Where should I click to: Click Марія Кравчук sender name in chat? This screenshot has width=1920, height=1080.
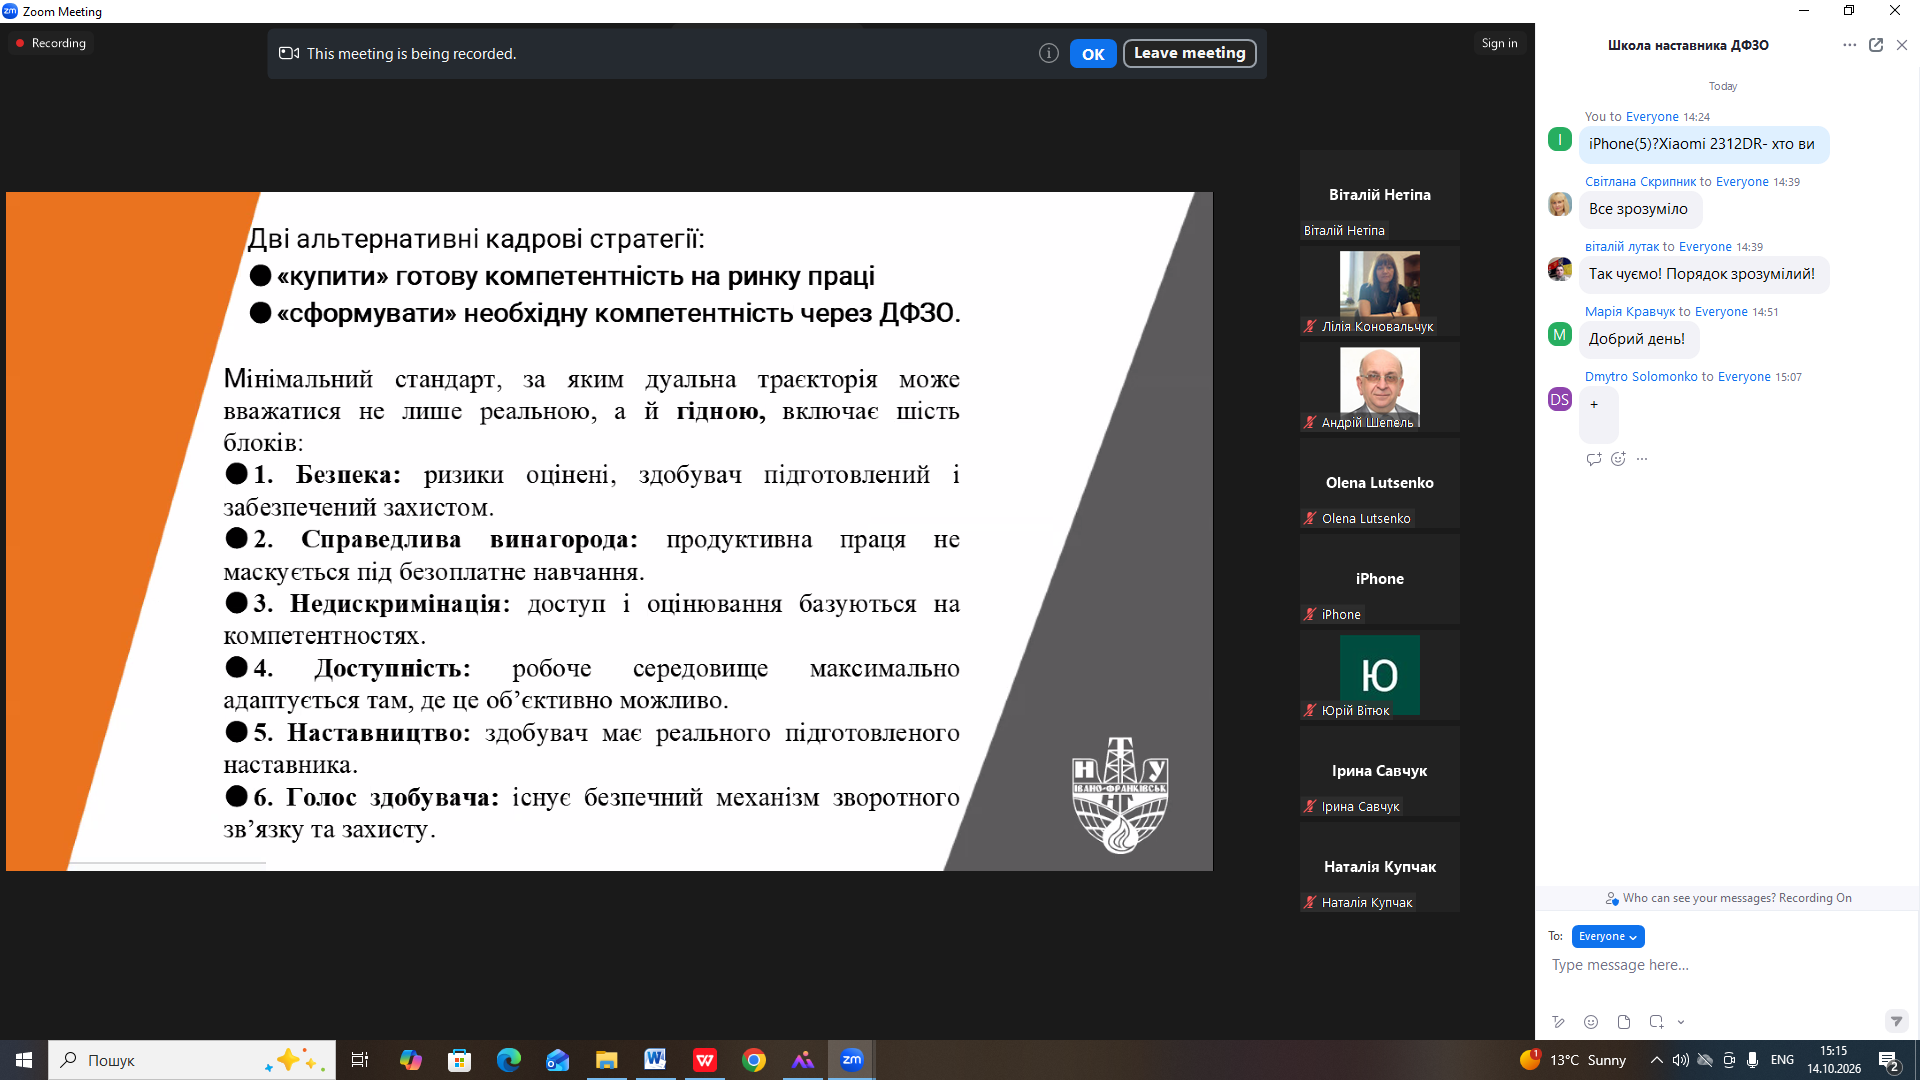coord(1629,312)
